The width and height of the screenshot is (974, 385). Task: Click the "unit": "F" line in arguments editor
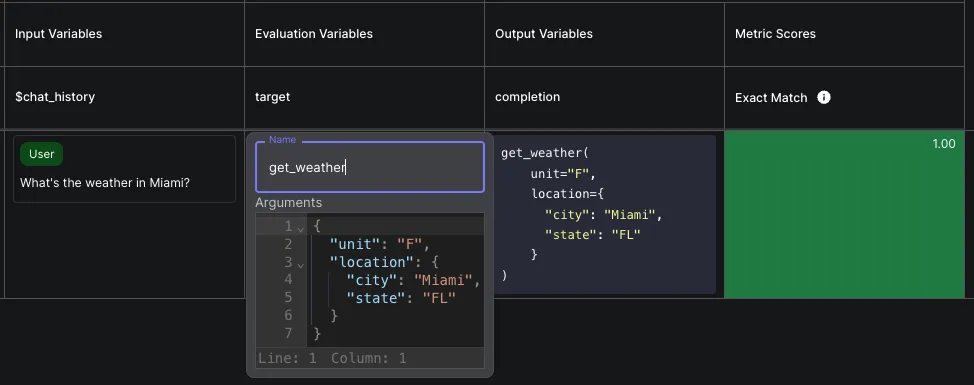pyautogui.click(x=380, y=244)
